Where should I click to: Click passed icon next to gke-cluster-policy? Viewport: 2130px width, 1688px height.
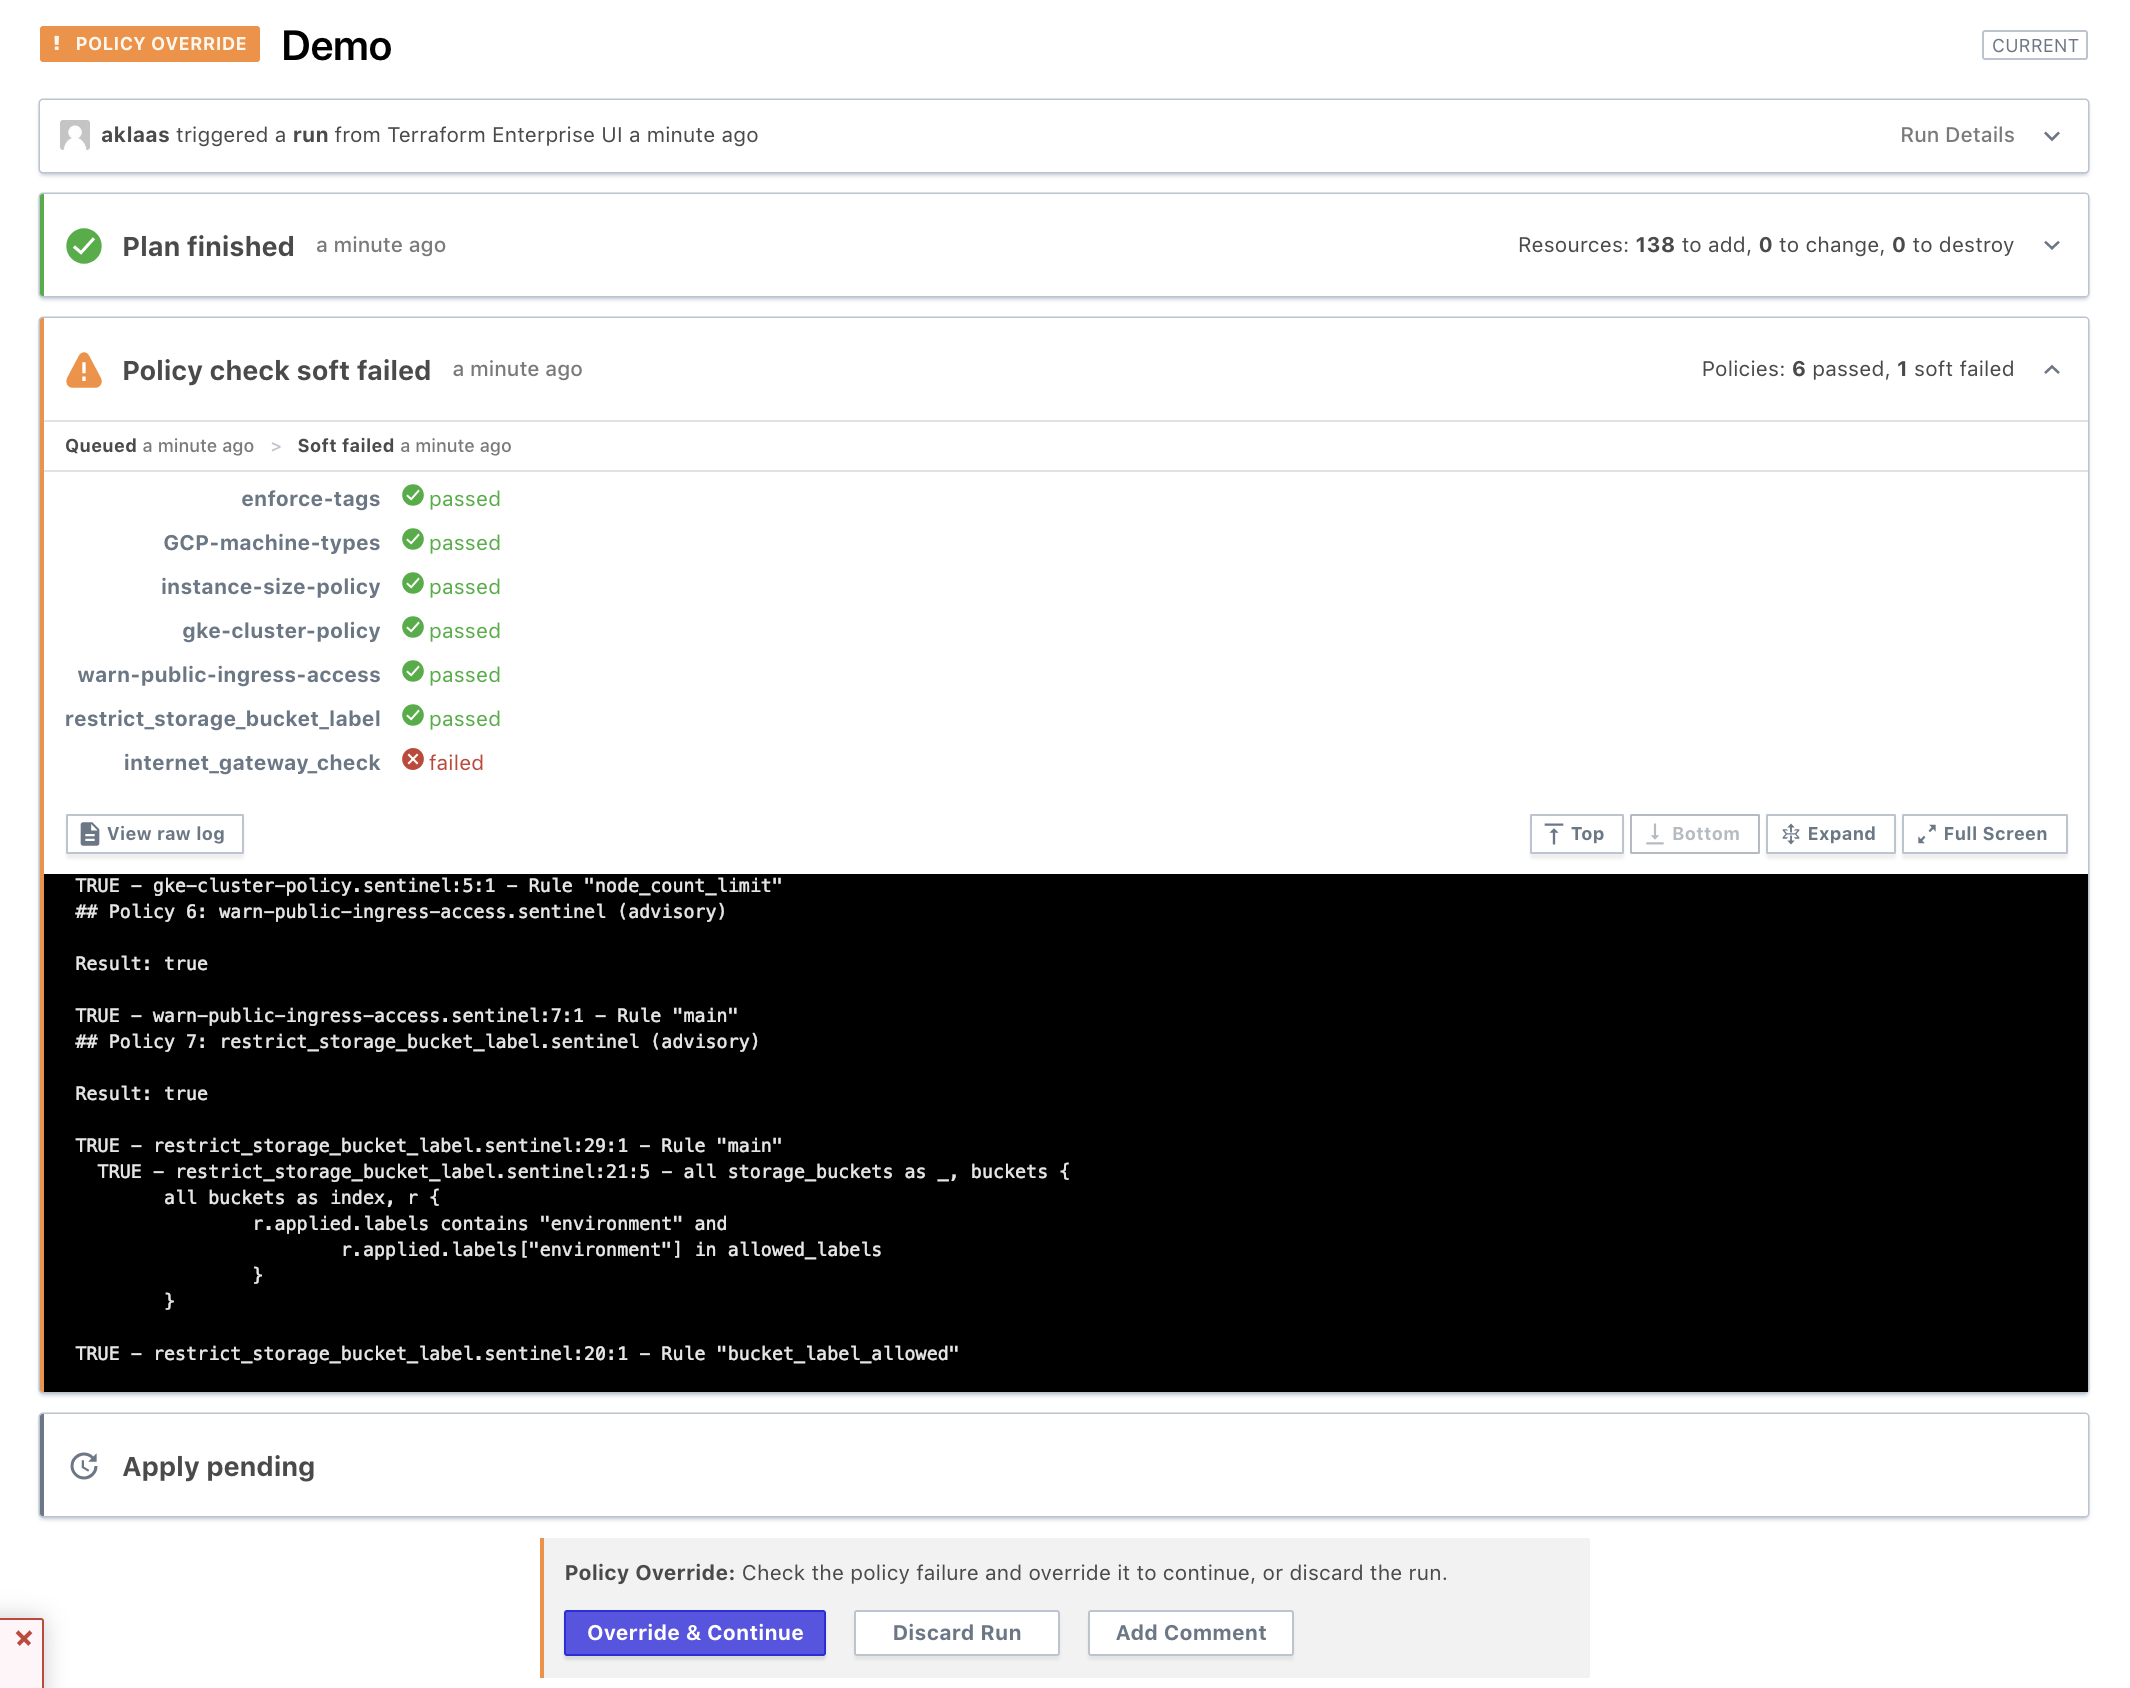point(412,628)
